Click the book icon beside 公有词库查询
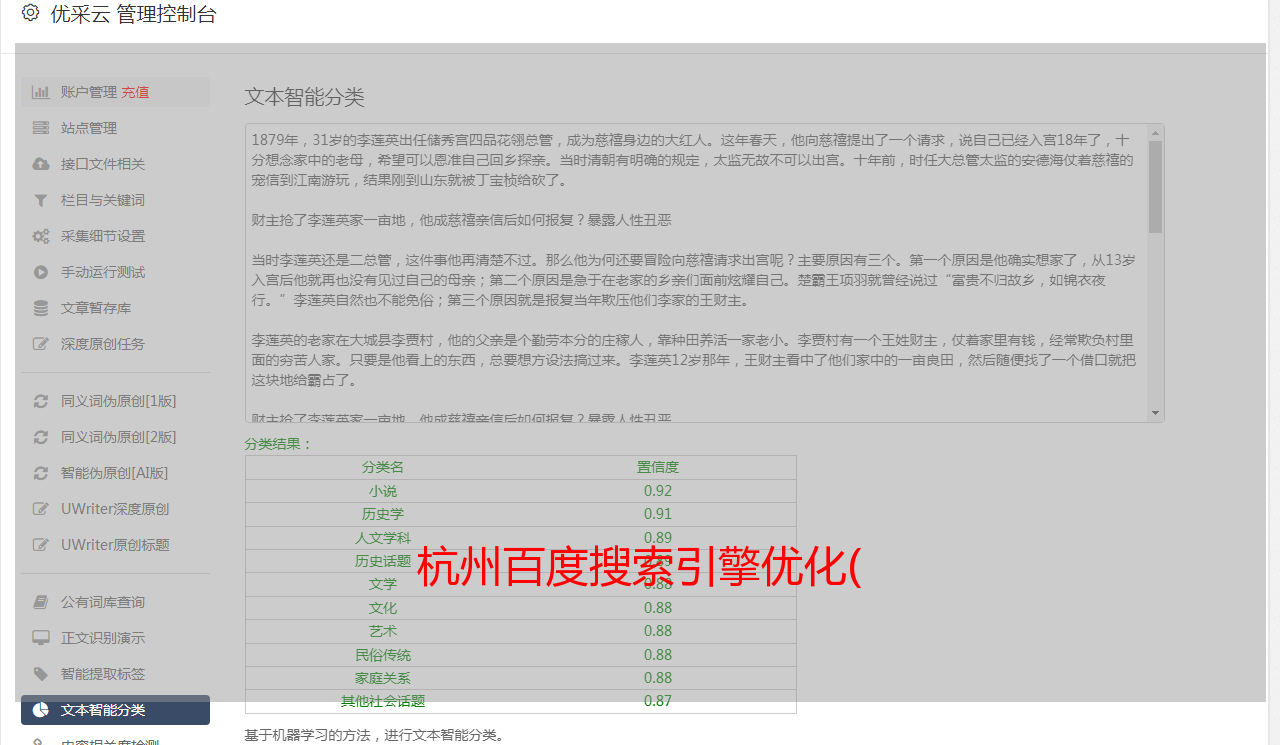The height and width of the screenshot is (745, 1280). pyautogui.click(x=40, y=602)
